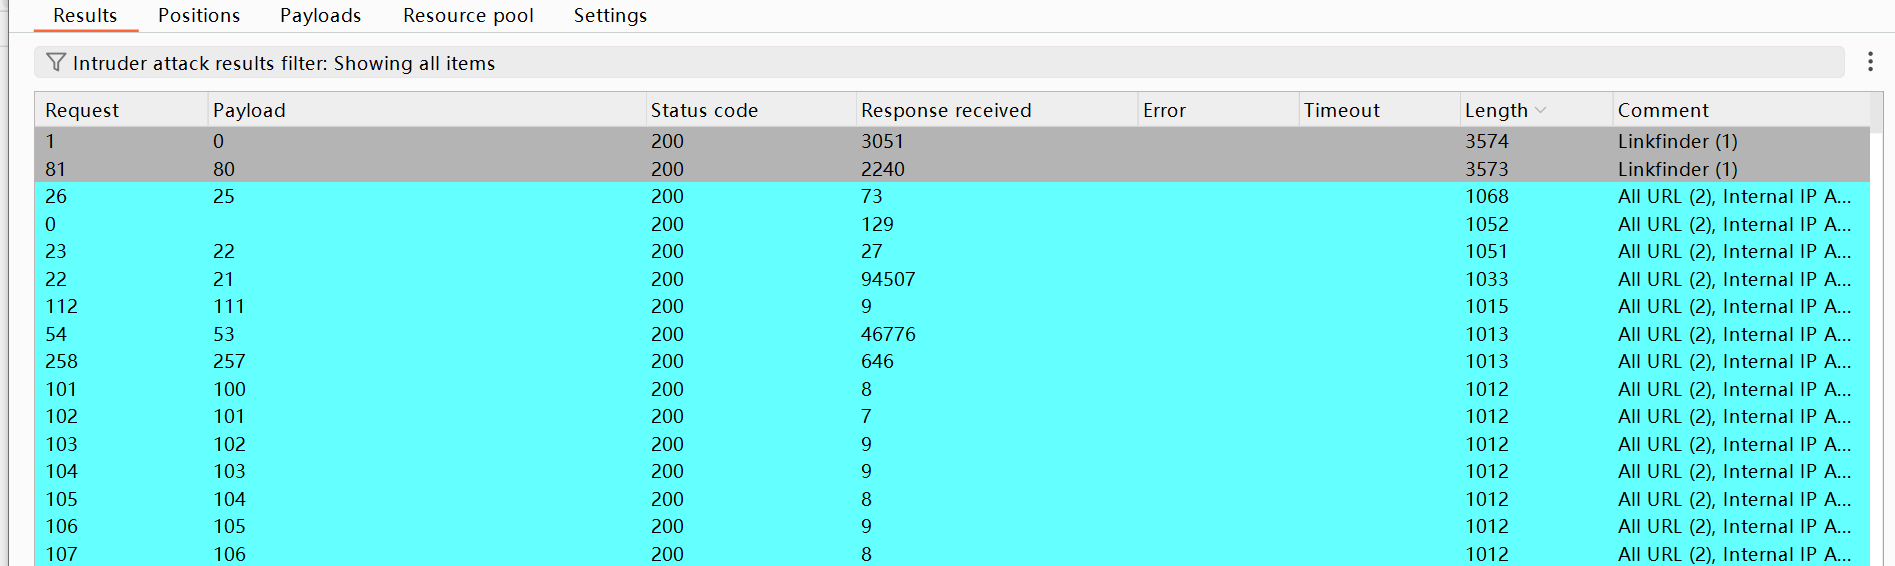Sort by the Timeout column header
Screen dimensions: 1895x566
pos(1380,110)
